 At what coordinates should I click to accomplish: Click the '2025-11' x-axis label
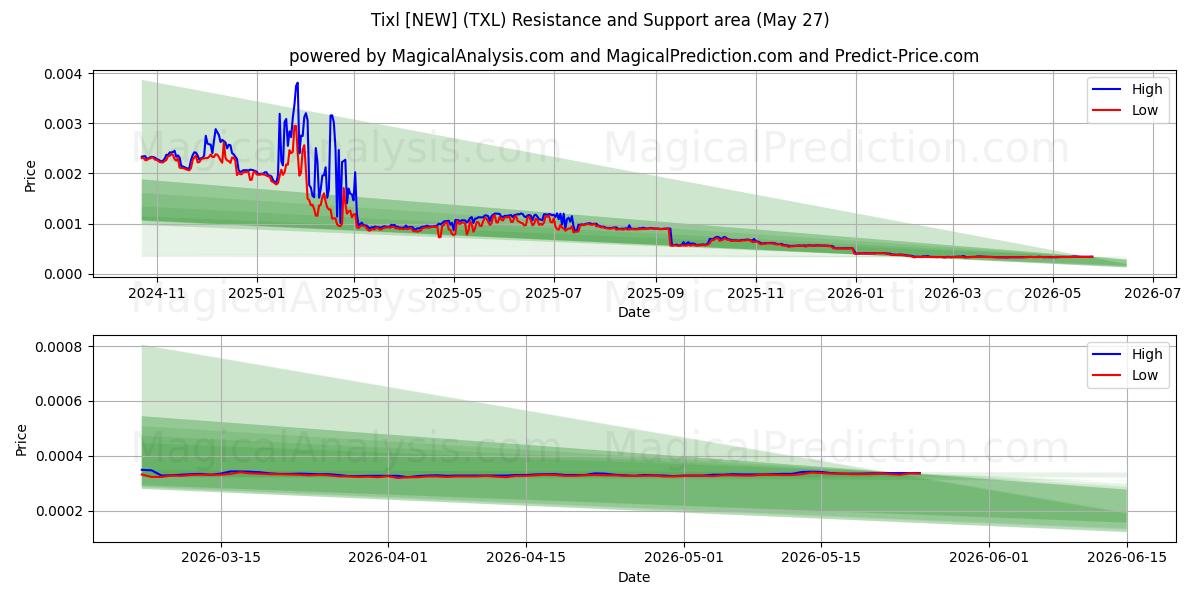click(x=756, y=294)
